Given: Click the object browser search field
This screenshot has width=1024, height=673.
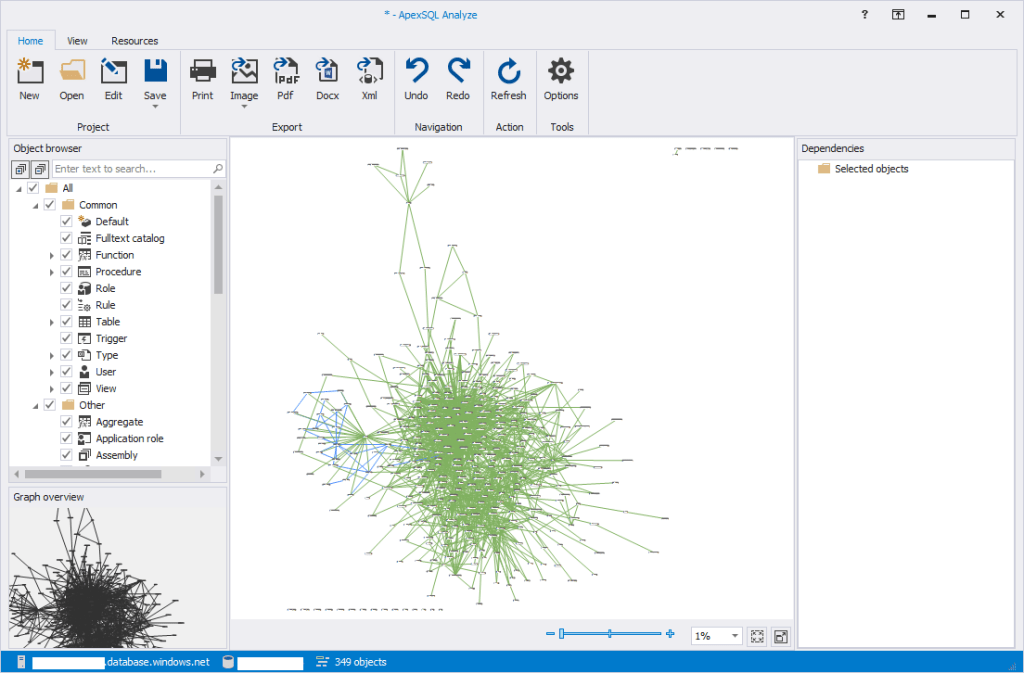Looking at the screenshot, I should pos(132,169).
